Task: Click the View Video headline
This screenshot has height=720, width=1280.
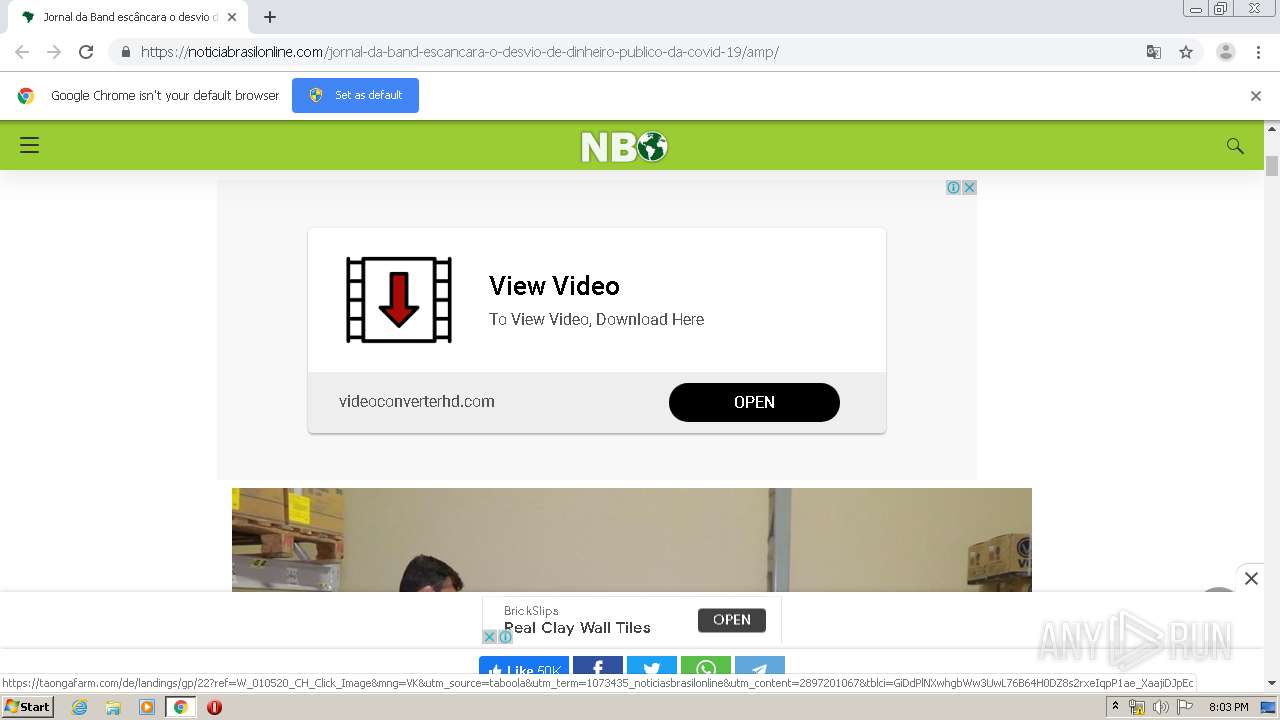Action: point(554,286)
